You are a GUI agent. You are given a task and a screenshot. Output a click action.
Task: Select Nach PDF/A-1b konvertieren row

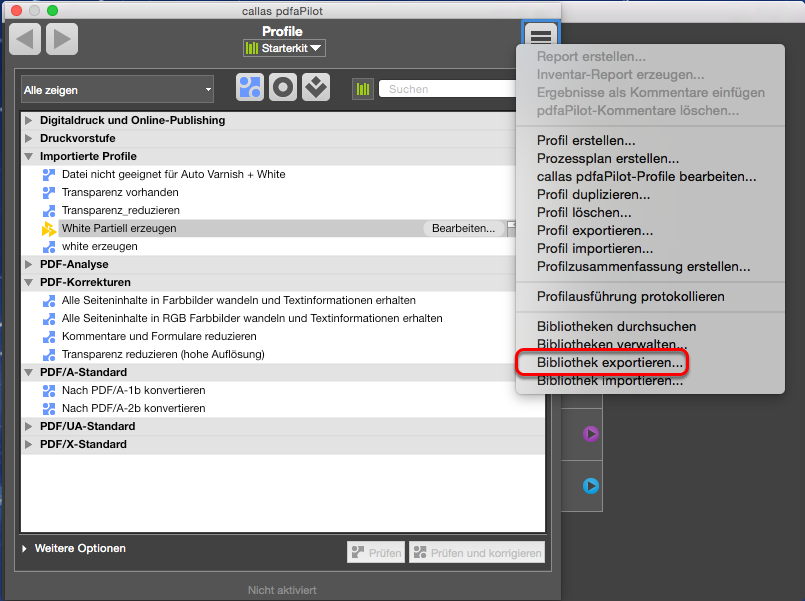[283, 391]
